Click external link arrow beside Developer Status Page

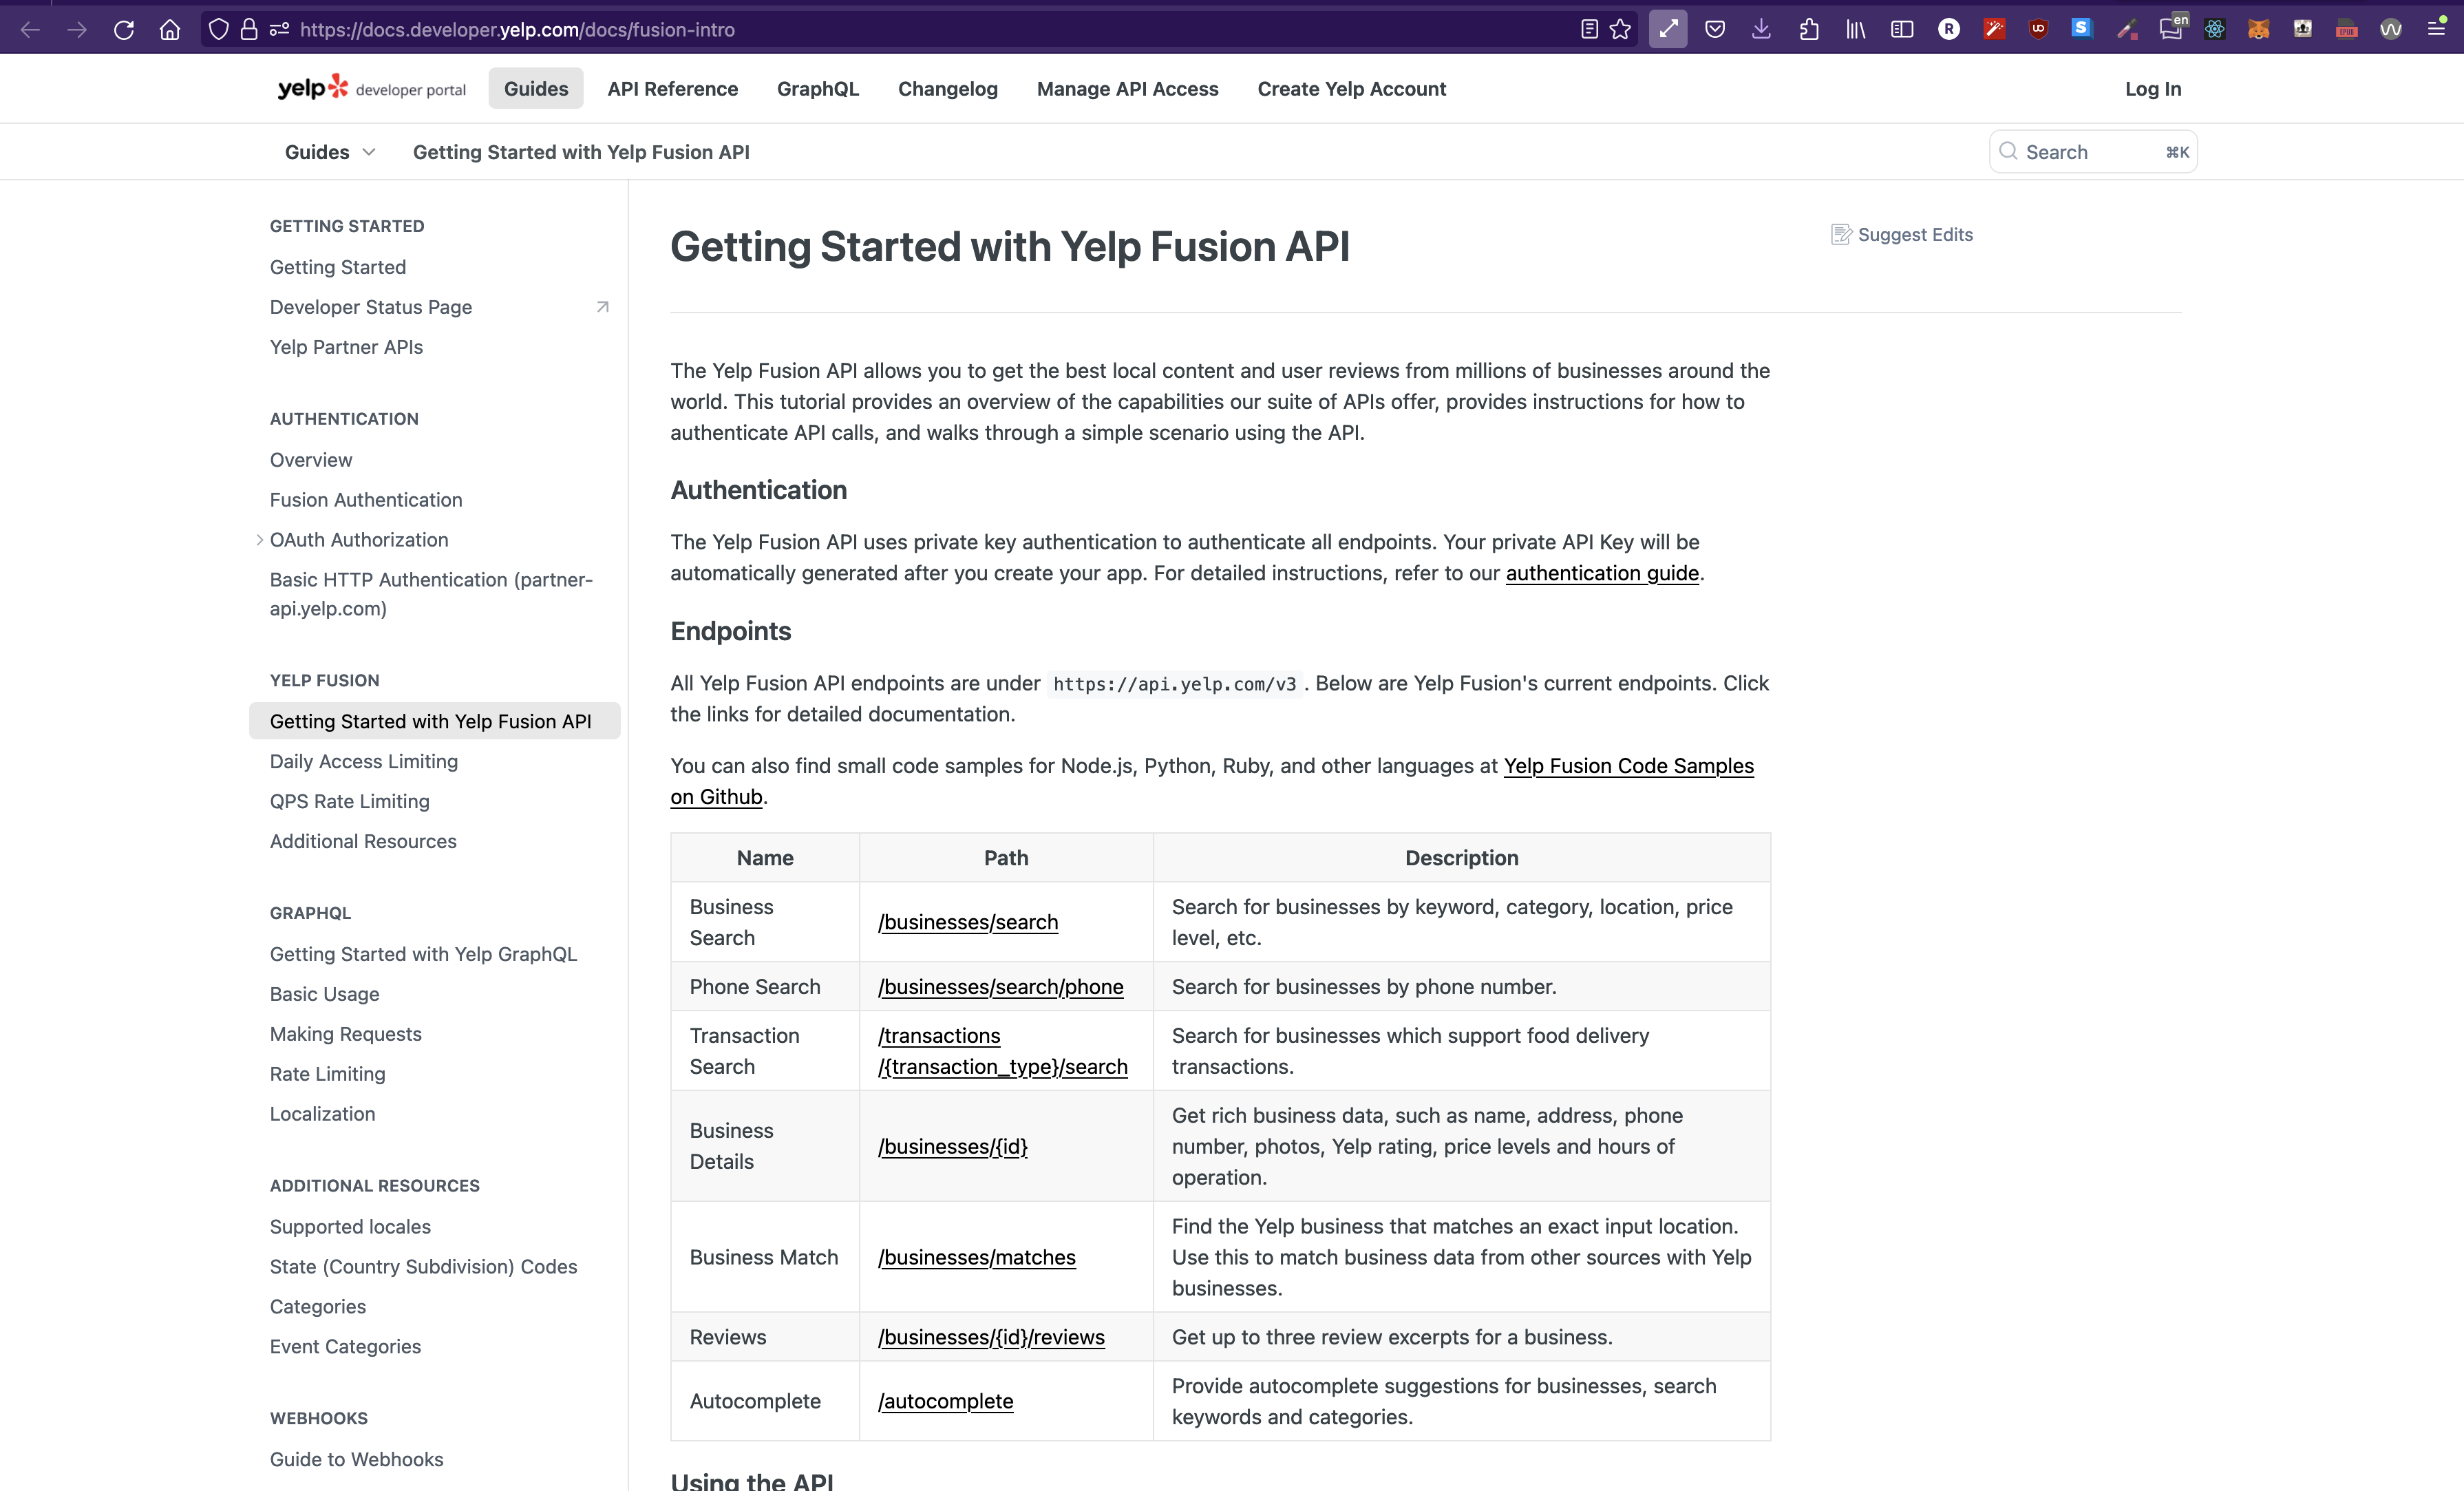pyautogui.click(x=602, y=307)
